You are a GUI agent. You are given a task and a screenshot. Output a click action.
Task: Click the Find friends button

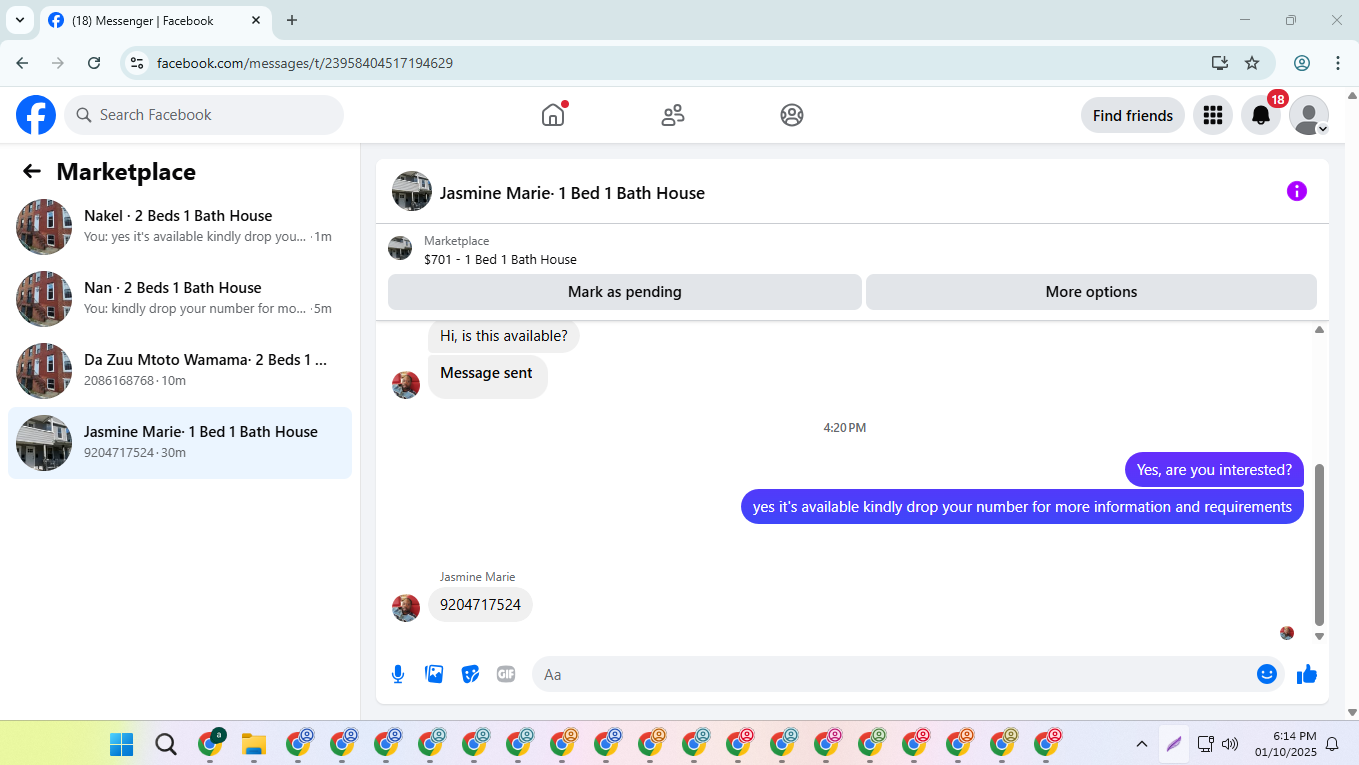[1133, 116]
